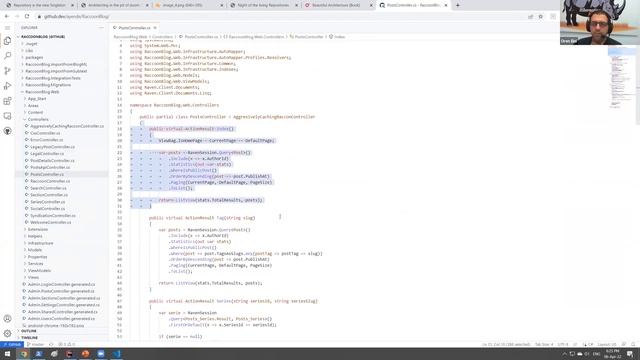Viewport: 640px width, 360px height.
Task: Open Admin.LoginController.generated.cs file
Action: click(61, 284)
